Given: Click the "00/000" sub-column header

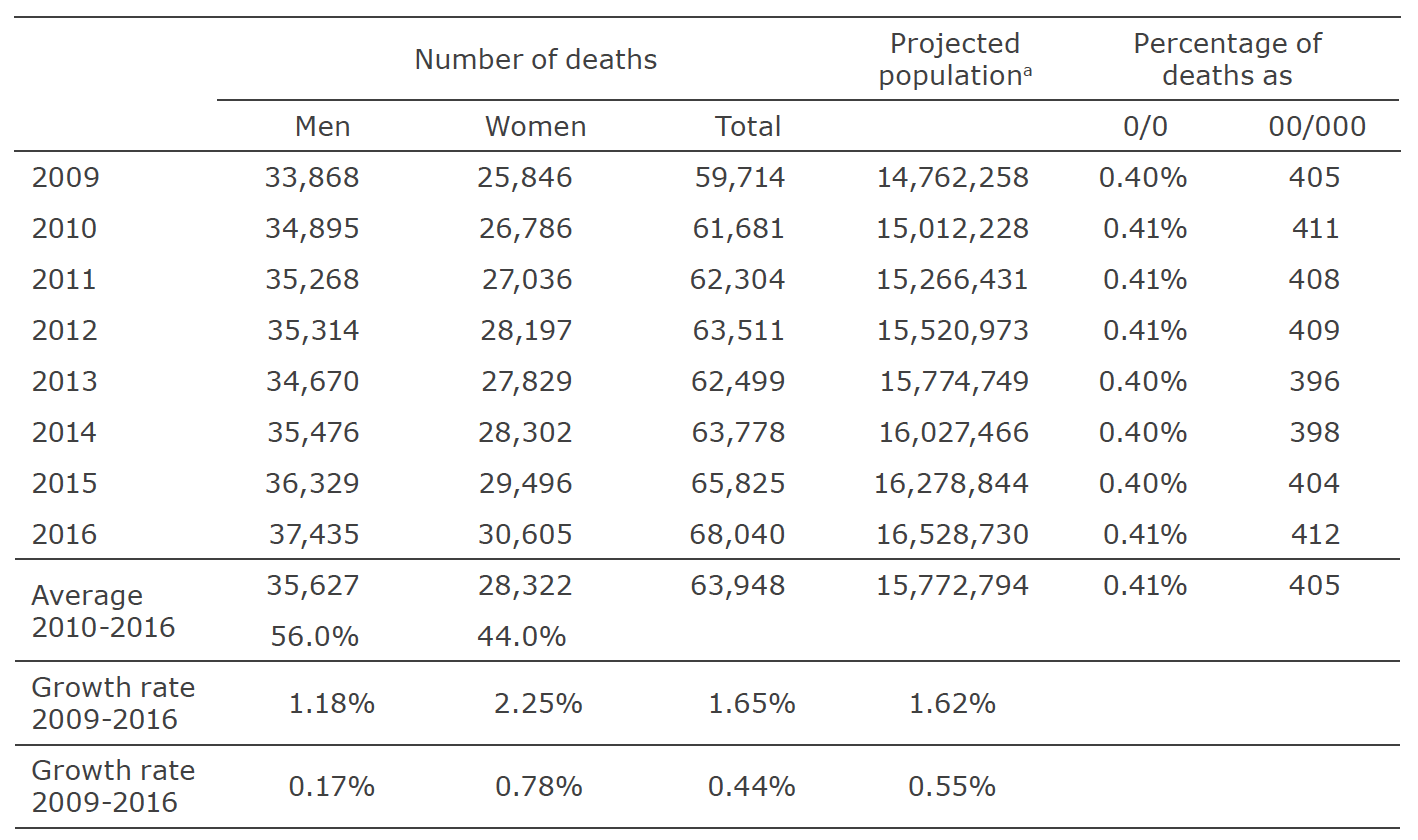Looking at the screenshot, I should click(1316, 127).
